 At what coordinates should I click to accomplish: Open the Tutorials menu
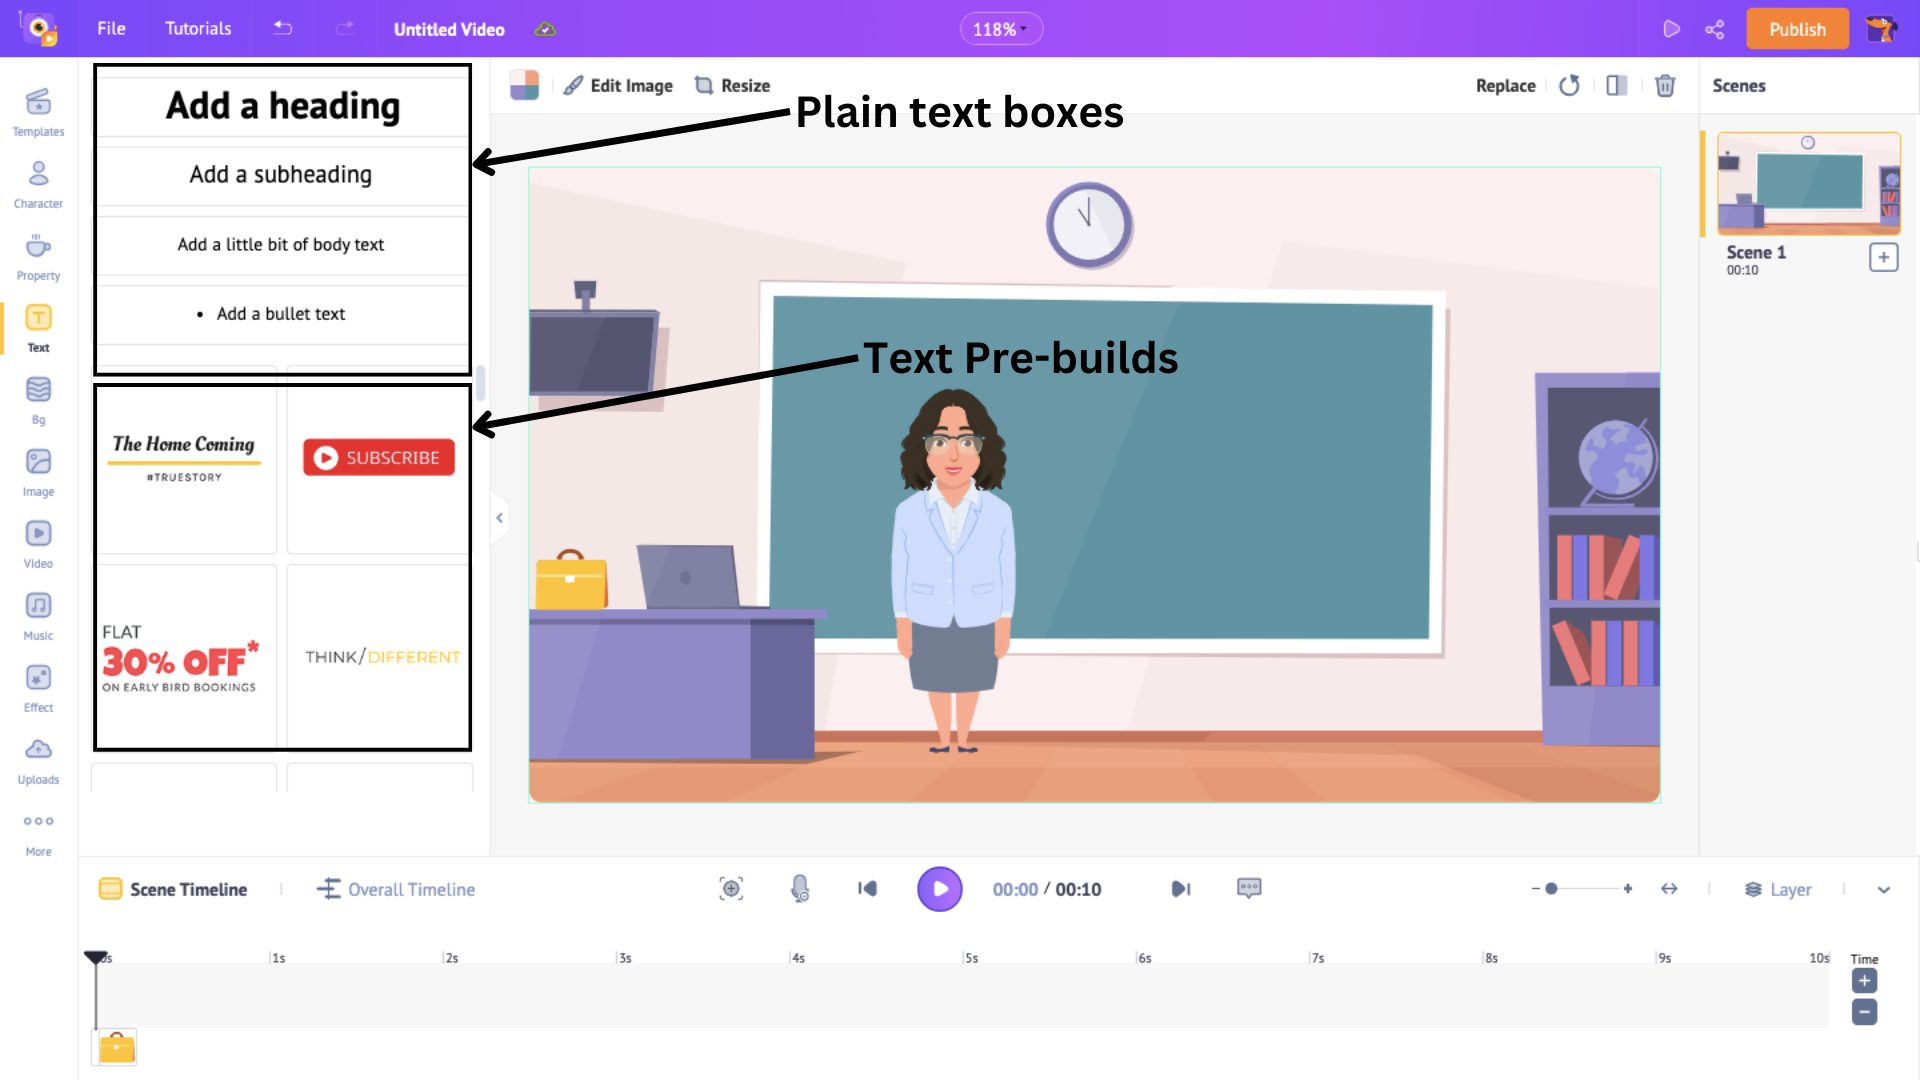(196, 29)
